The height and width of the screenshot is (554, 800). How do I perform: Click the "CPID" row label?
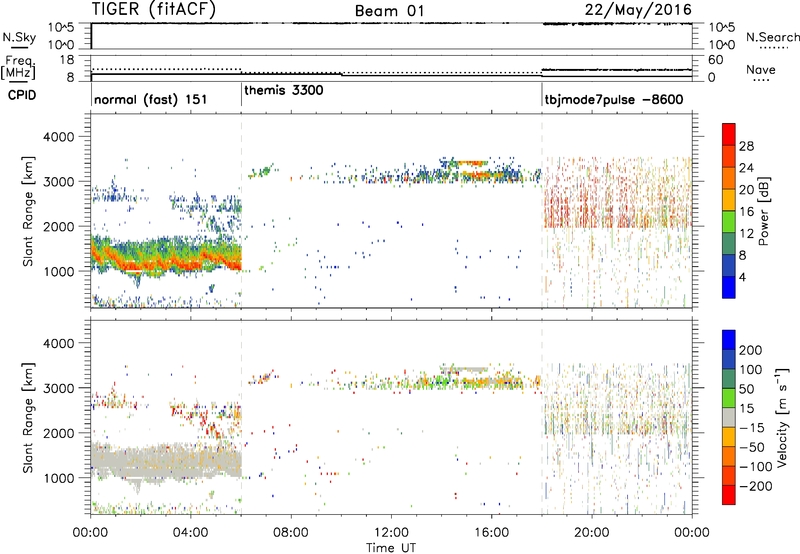[x=22, y=95]
